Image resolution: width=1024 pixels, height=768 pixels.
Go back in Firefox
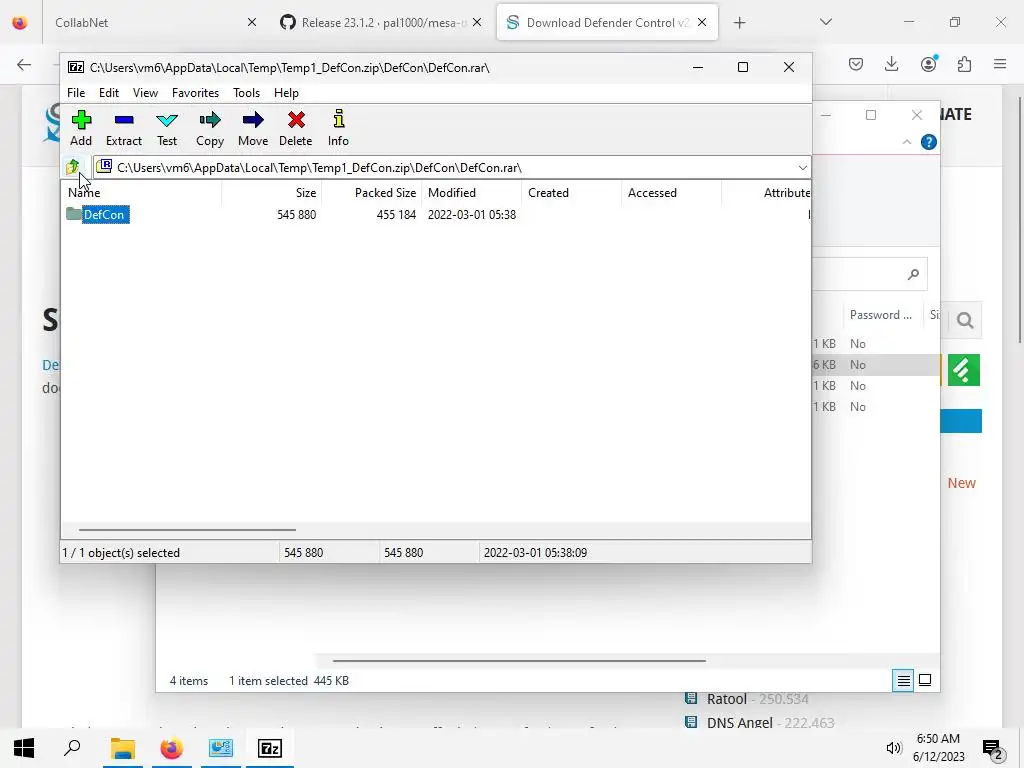[24, 64]
